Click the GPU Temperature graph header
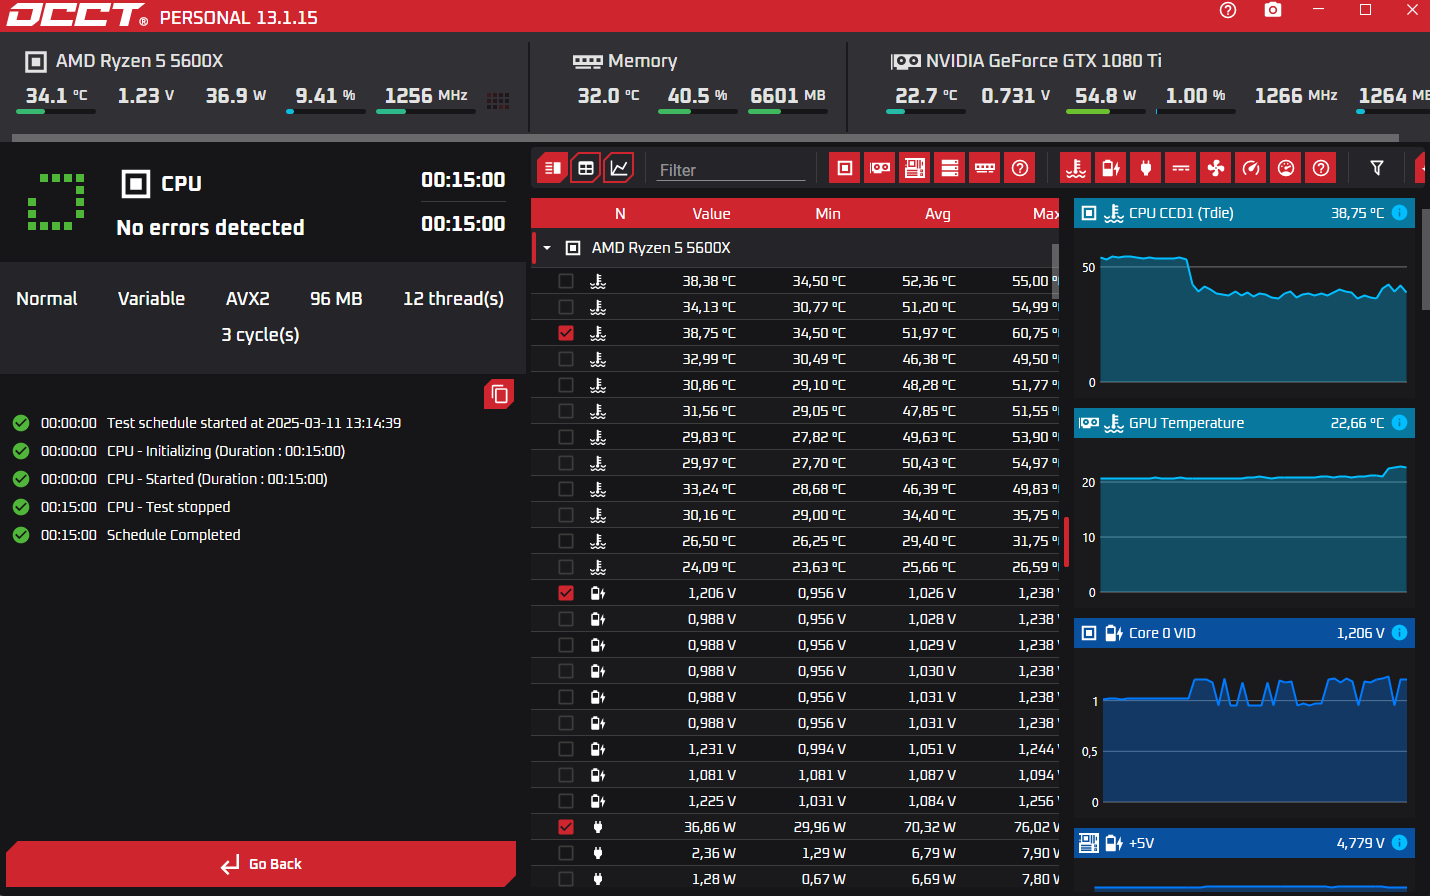 tap(1244, 423)
